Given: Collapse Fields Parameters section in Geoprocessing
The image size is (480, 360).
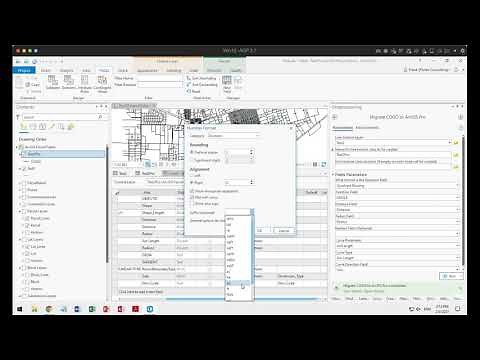Looking at the screenshot, I should pos(333,174).
